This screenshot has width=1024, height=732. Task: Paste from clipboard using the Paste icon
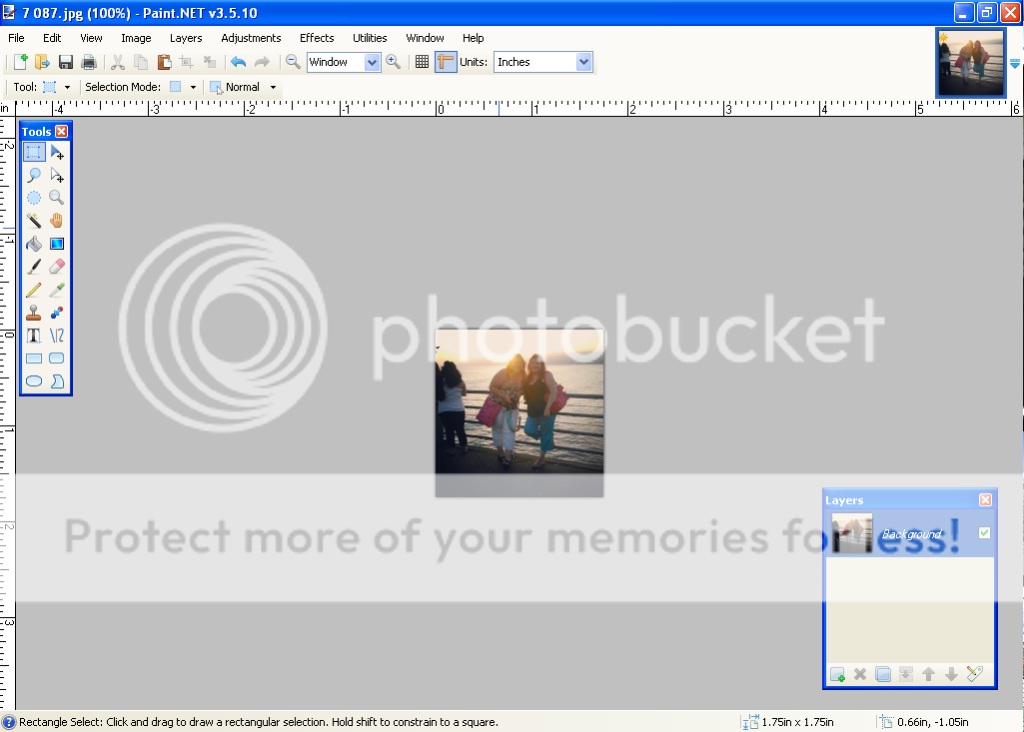tap(164, 62)
